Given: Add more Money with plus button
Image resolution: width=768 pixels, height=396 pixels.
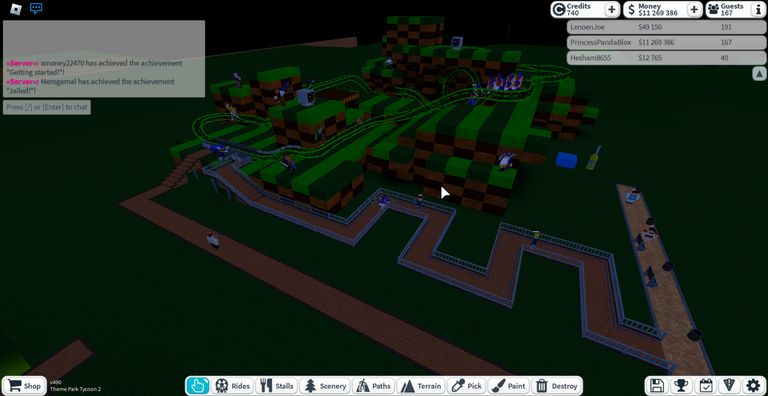Looking at the screenshot, I should (x=694, y=9).
